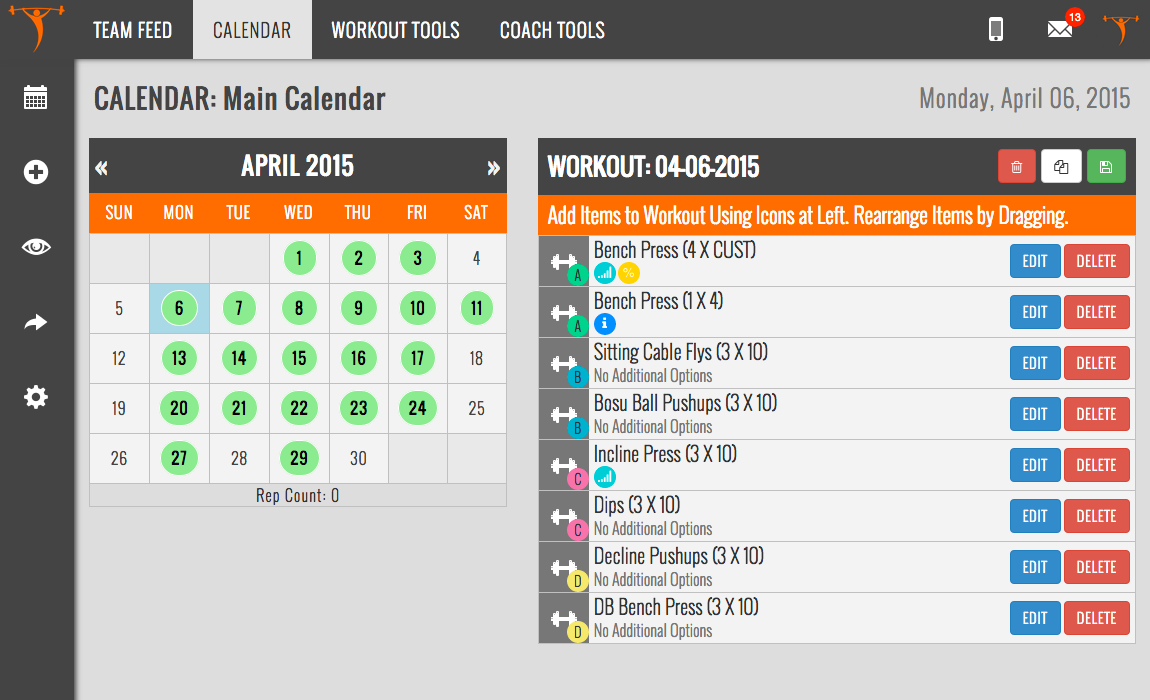Click the plus icon to add an item
The image size is (1150, 700).
click(35, 172)
